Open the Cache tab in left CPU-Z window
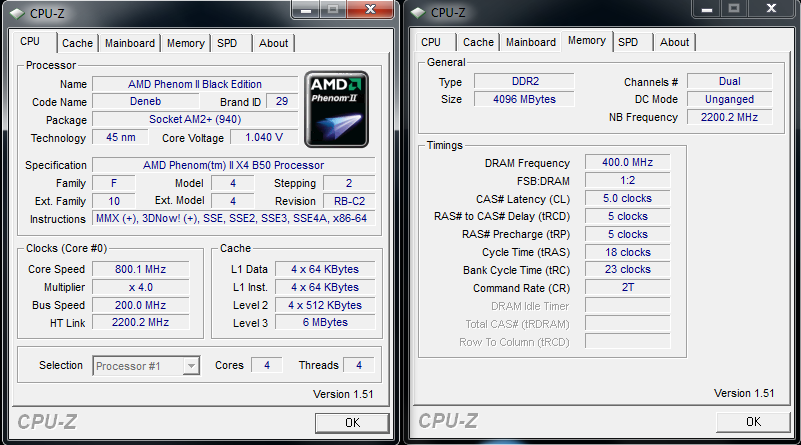801x445 pixels. pyautogui.click(x=77, y=43)
